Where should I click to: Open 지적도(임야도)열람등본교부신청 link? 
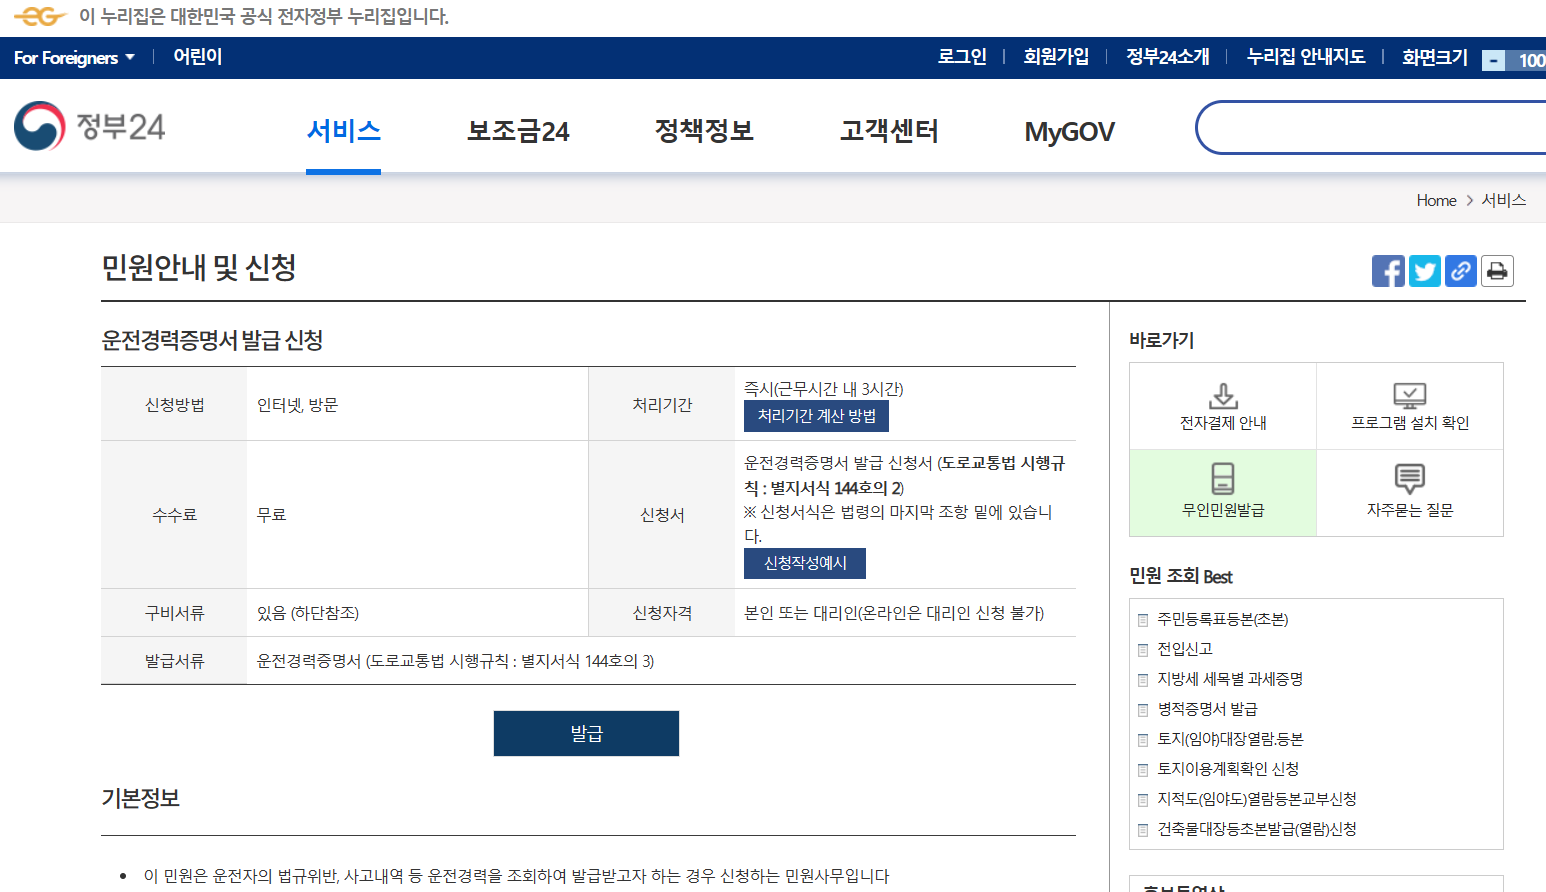pos(1257,799)
